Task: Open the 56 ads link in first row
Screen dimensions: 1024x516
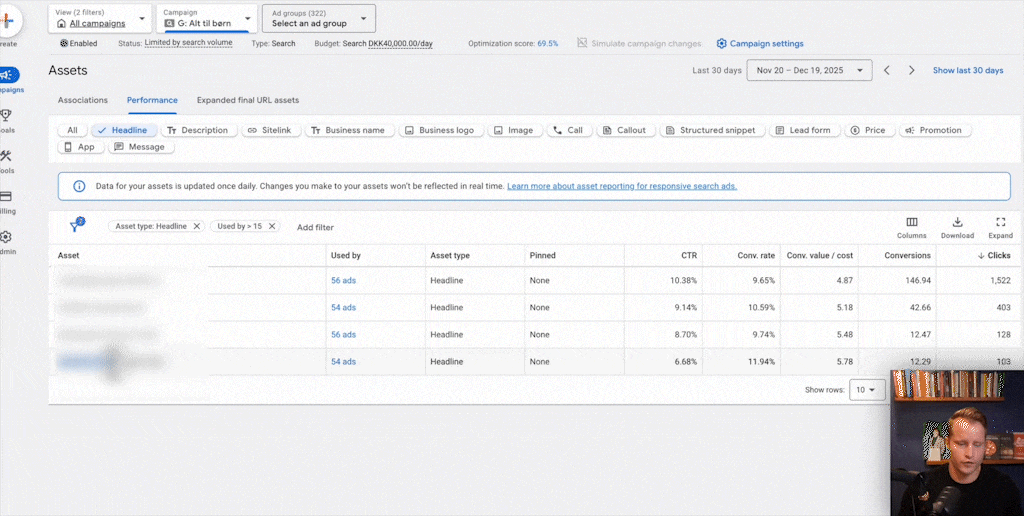Action: [343, 281]
